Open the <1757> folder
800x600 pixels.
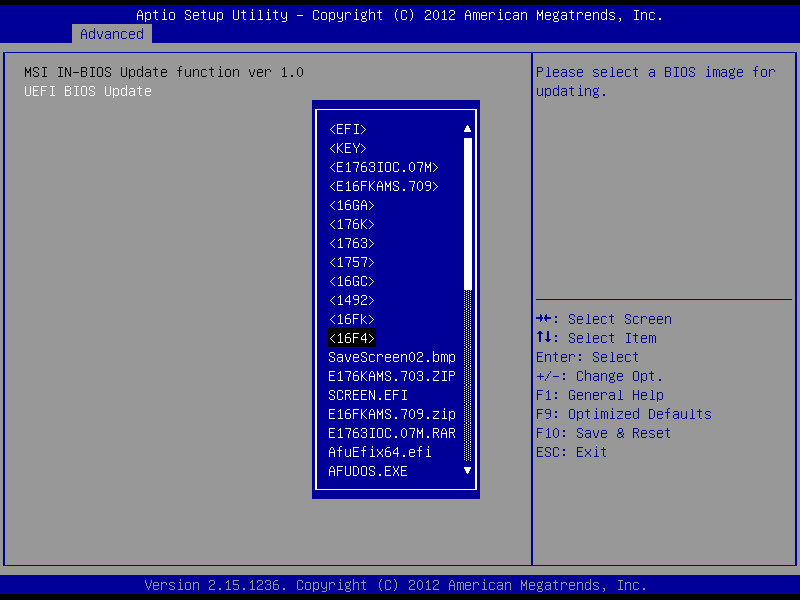352,262
